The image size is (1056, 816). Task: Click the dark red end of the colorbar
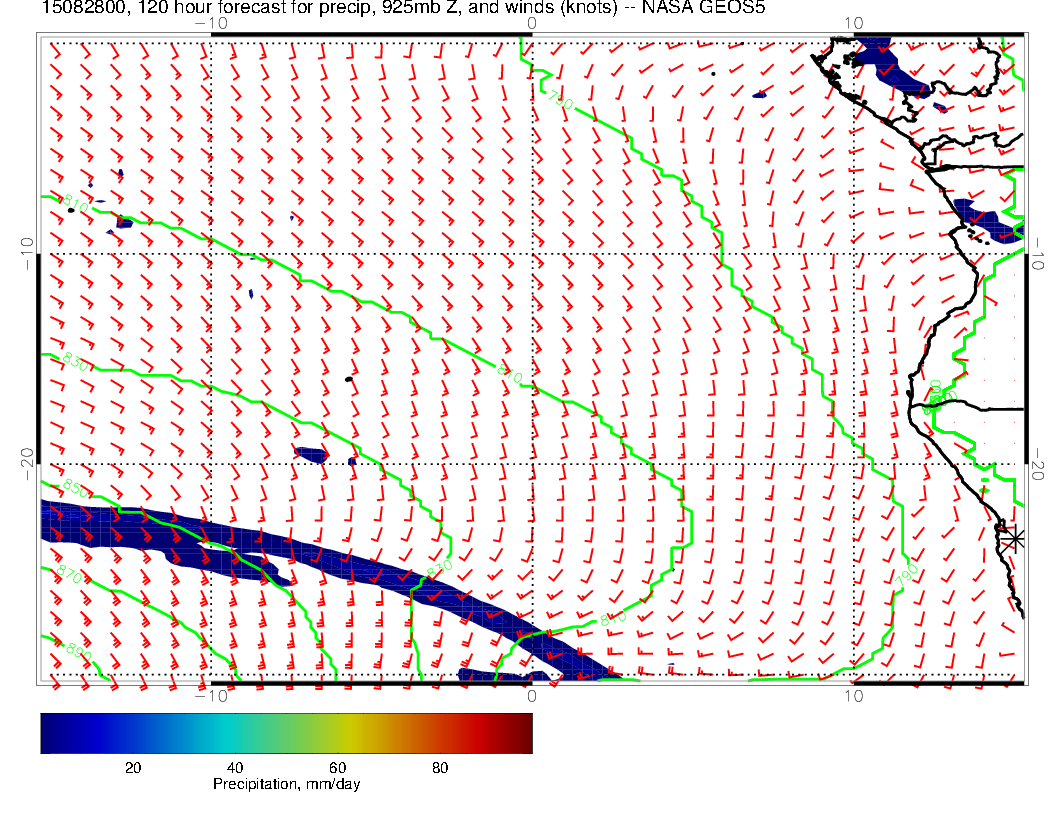coord(524,732)
